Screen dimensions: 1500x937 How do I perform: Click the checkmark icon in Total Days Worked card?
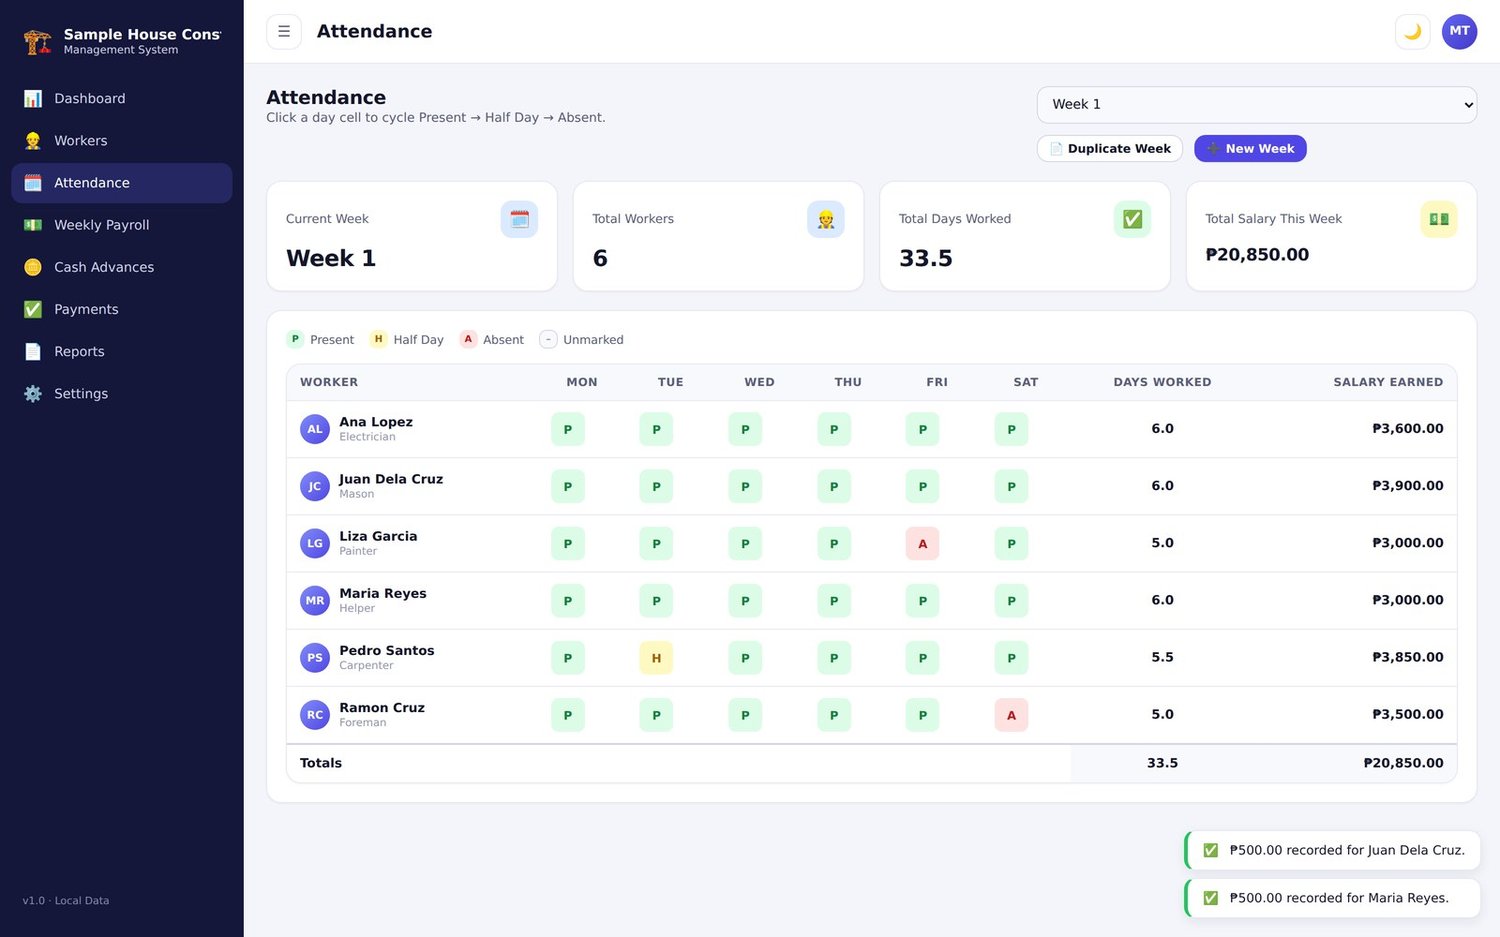(x=1132, y=219)
